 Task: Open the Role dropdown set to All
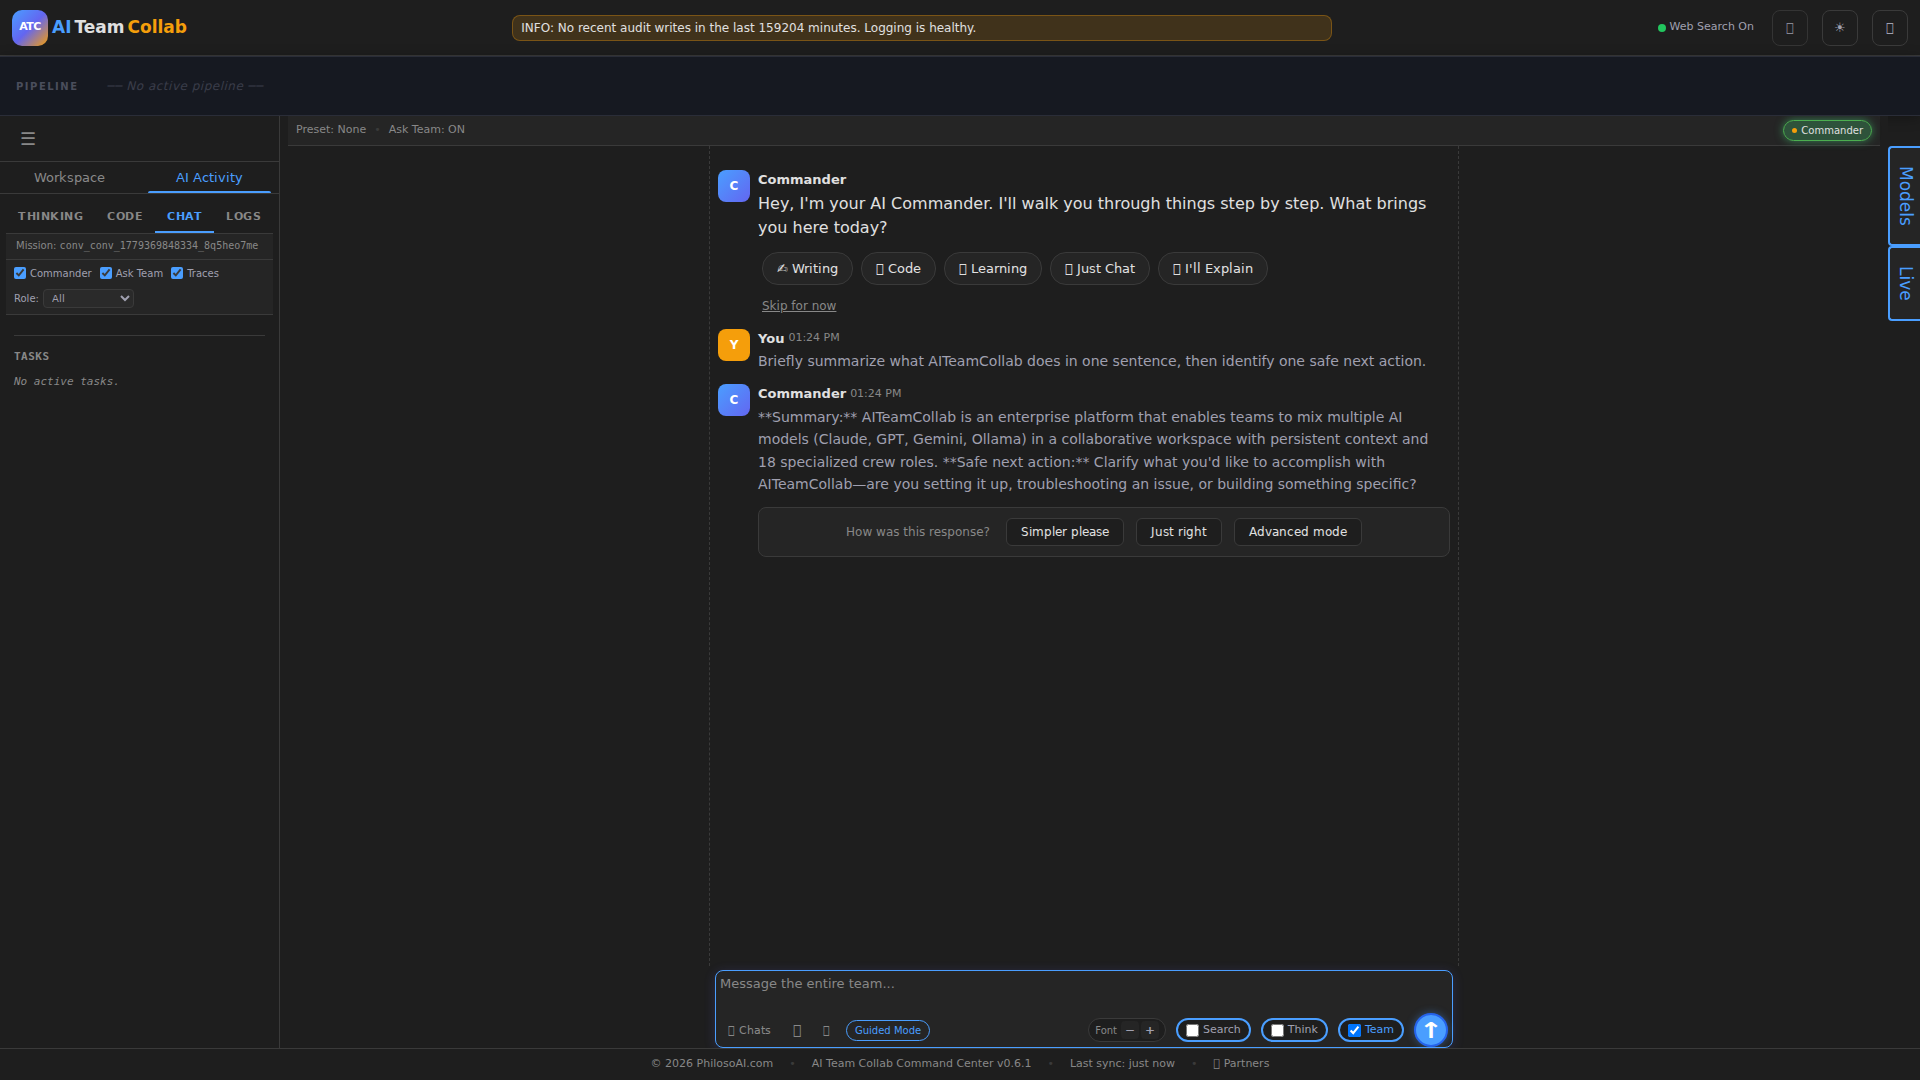pos(88,299)
